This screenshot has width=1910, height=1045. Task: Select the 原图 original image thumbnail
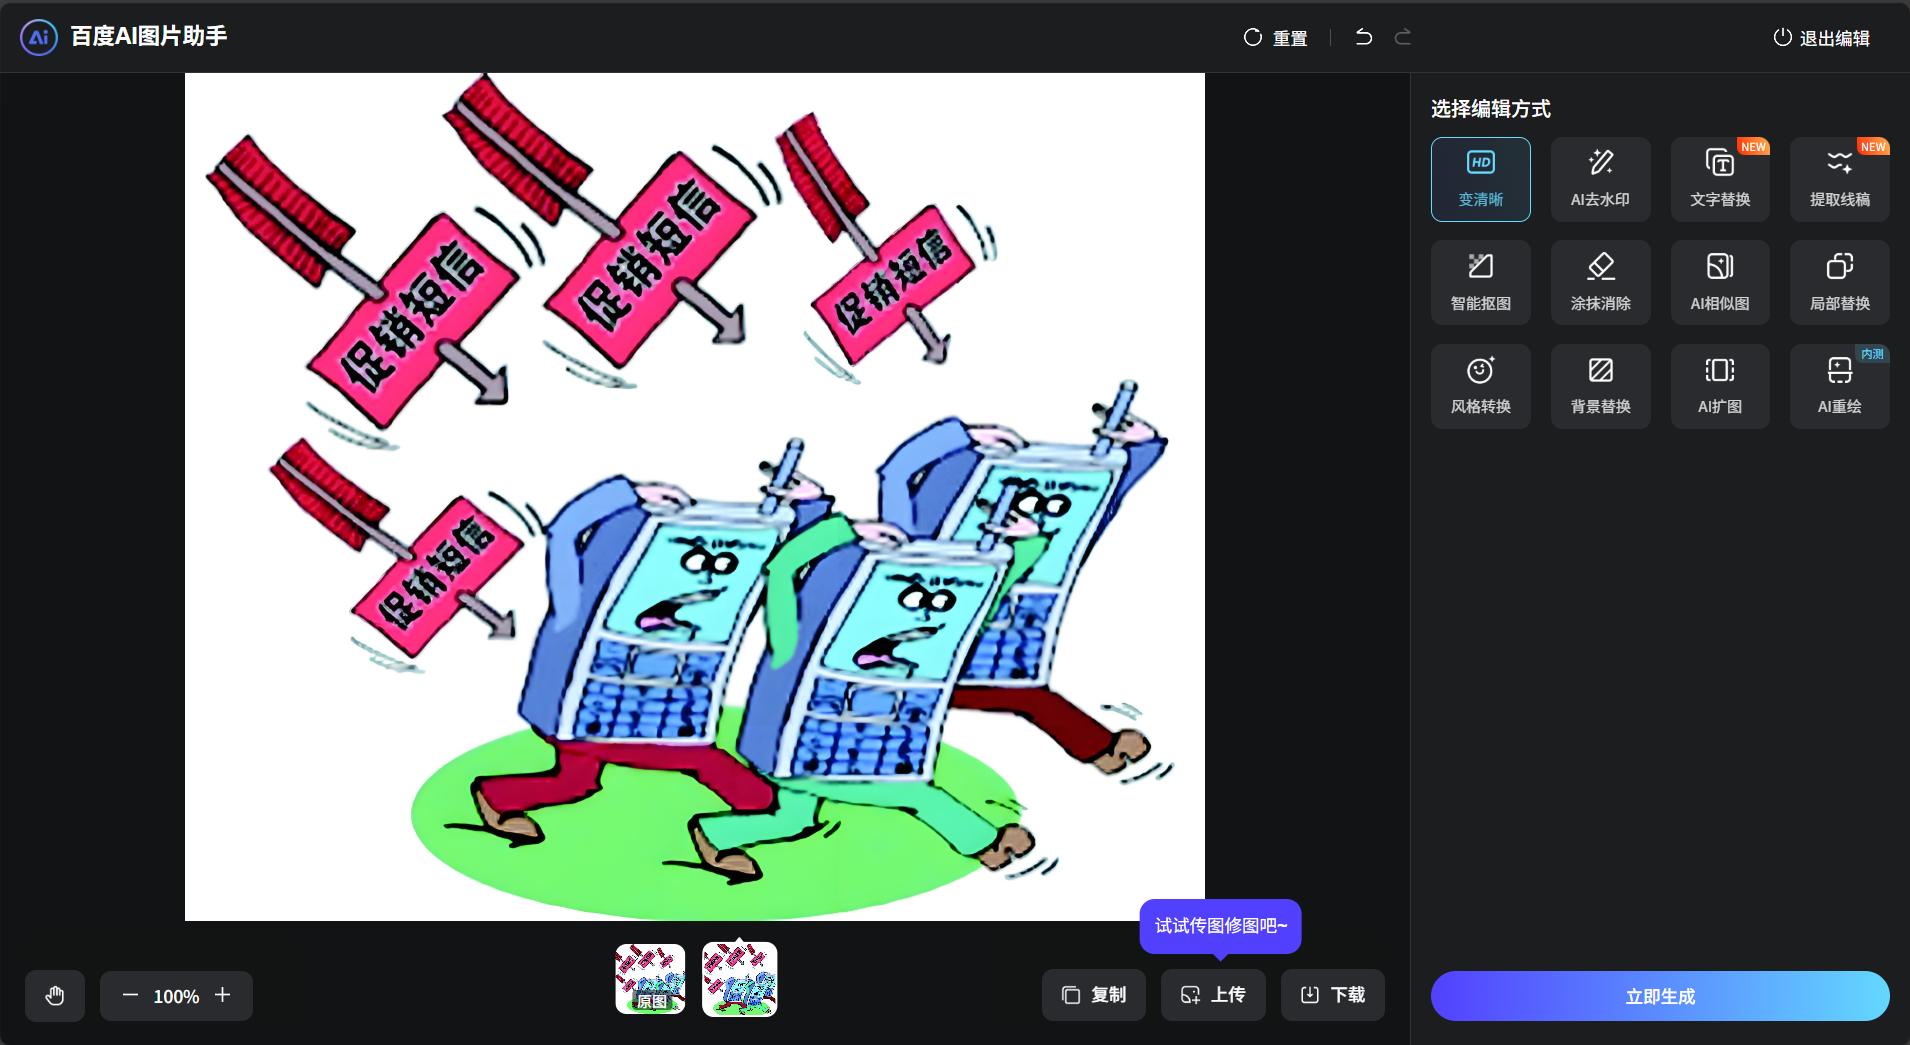(650, 979)
